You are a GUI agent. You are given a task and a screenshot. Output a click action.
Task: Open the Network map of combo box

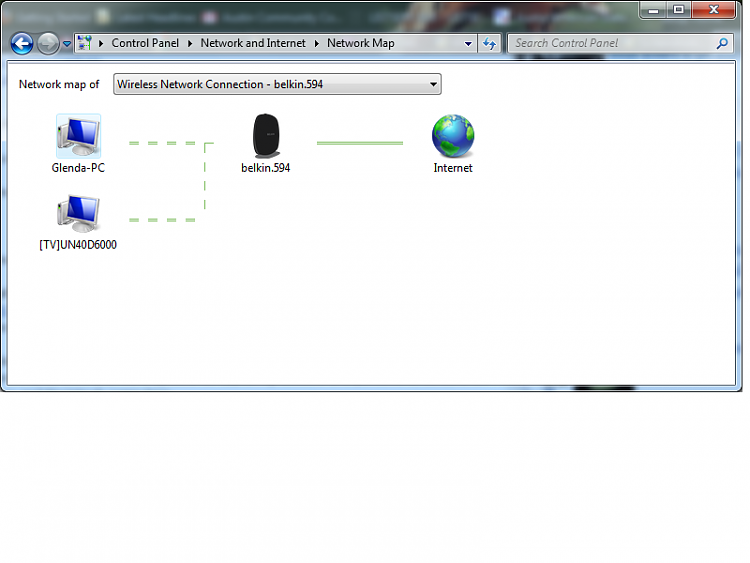[277, 84]
